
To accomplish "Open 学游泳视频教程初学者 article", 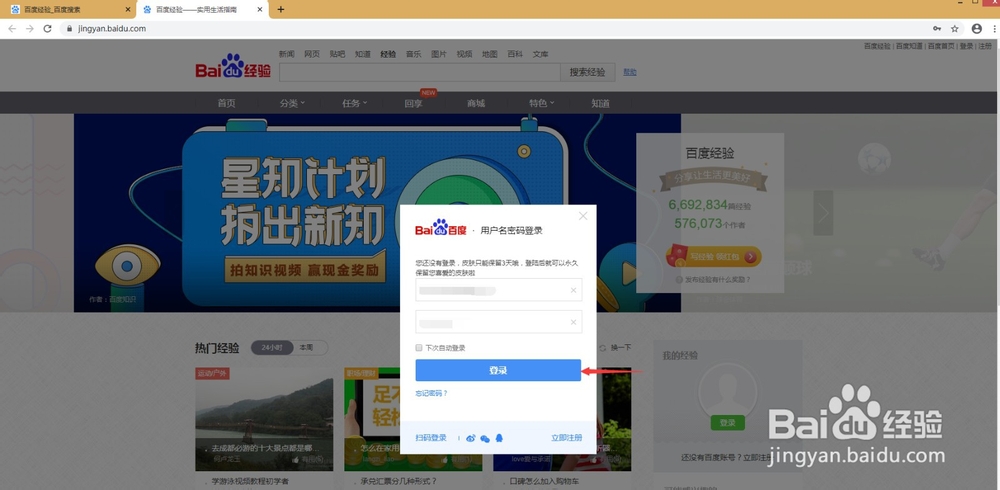I will coord(250,481).
